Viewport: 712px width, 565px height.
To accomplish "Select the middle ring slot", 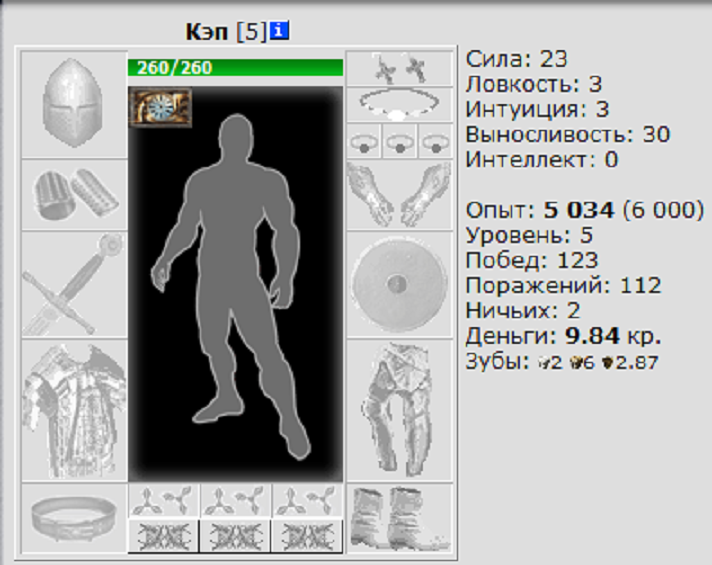I will [x=399, y=142].
